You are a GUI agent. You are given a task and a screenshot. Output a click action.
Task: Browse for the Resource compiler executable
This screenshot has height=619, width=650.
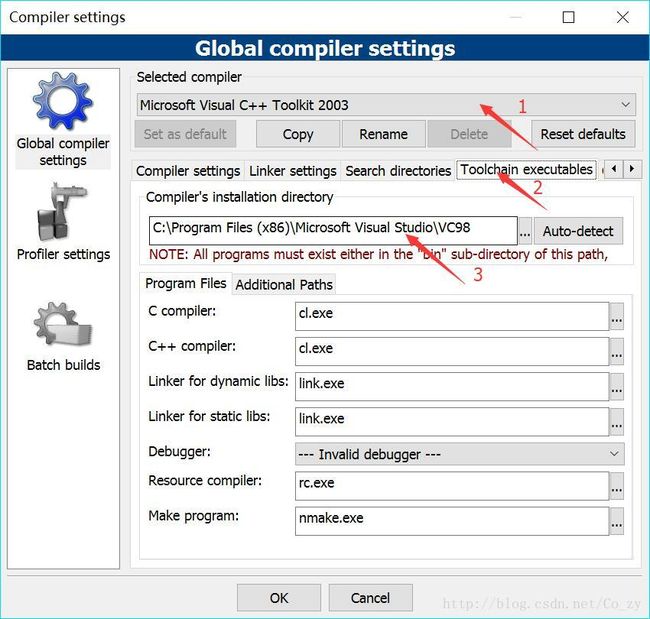[616, 486]
